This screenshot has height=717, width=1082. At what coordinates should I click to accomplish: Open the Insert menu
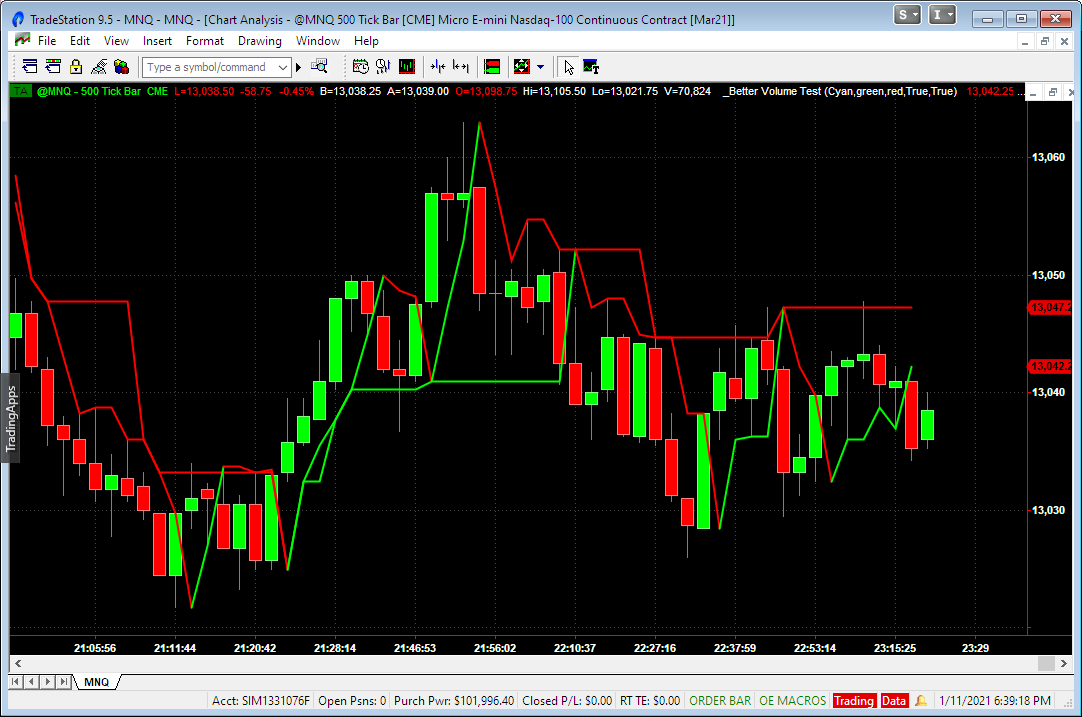[x=157, y=41]
